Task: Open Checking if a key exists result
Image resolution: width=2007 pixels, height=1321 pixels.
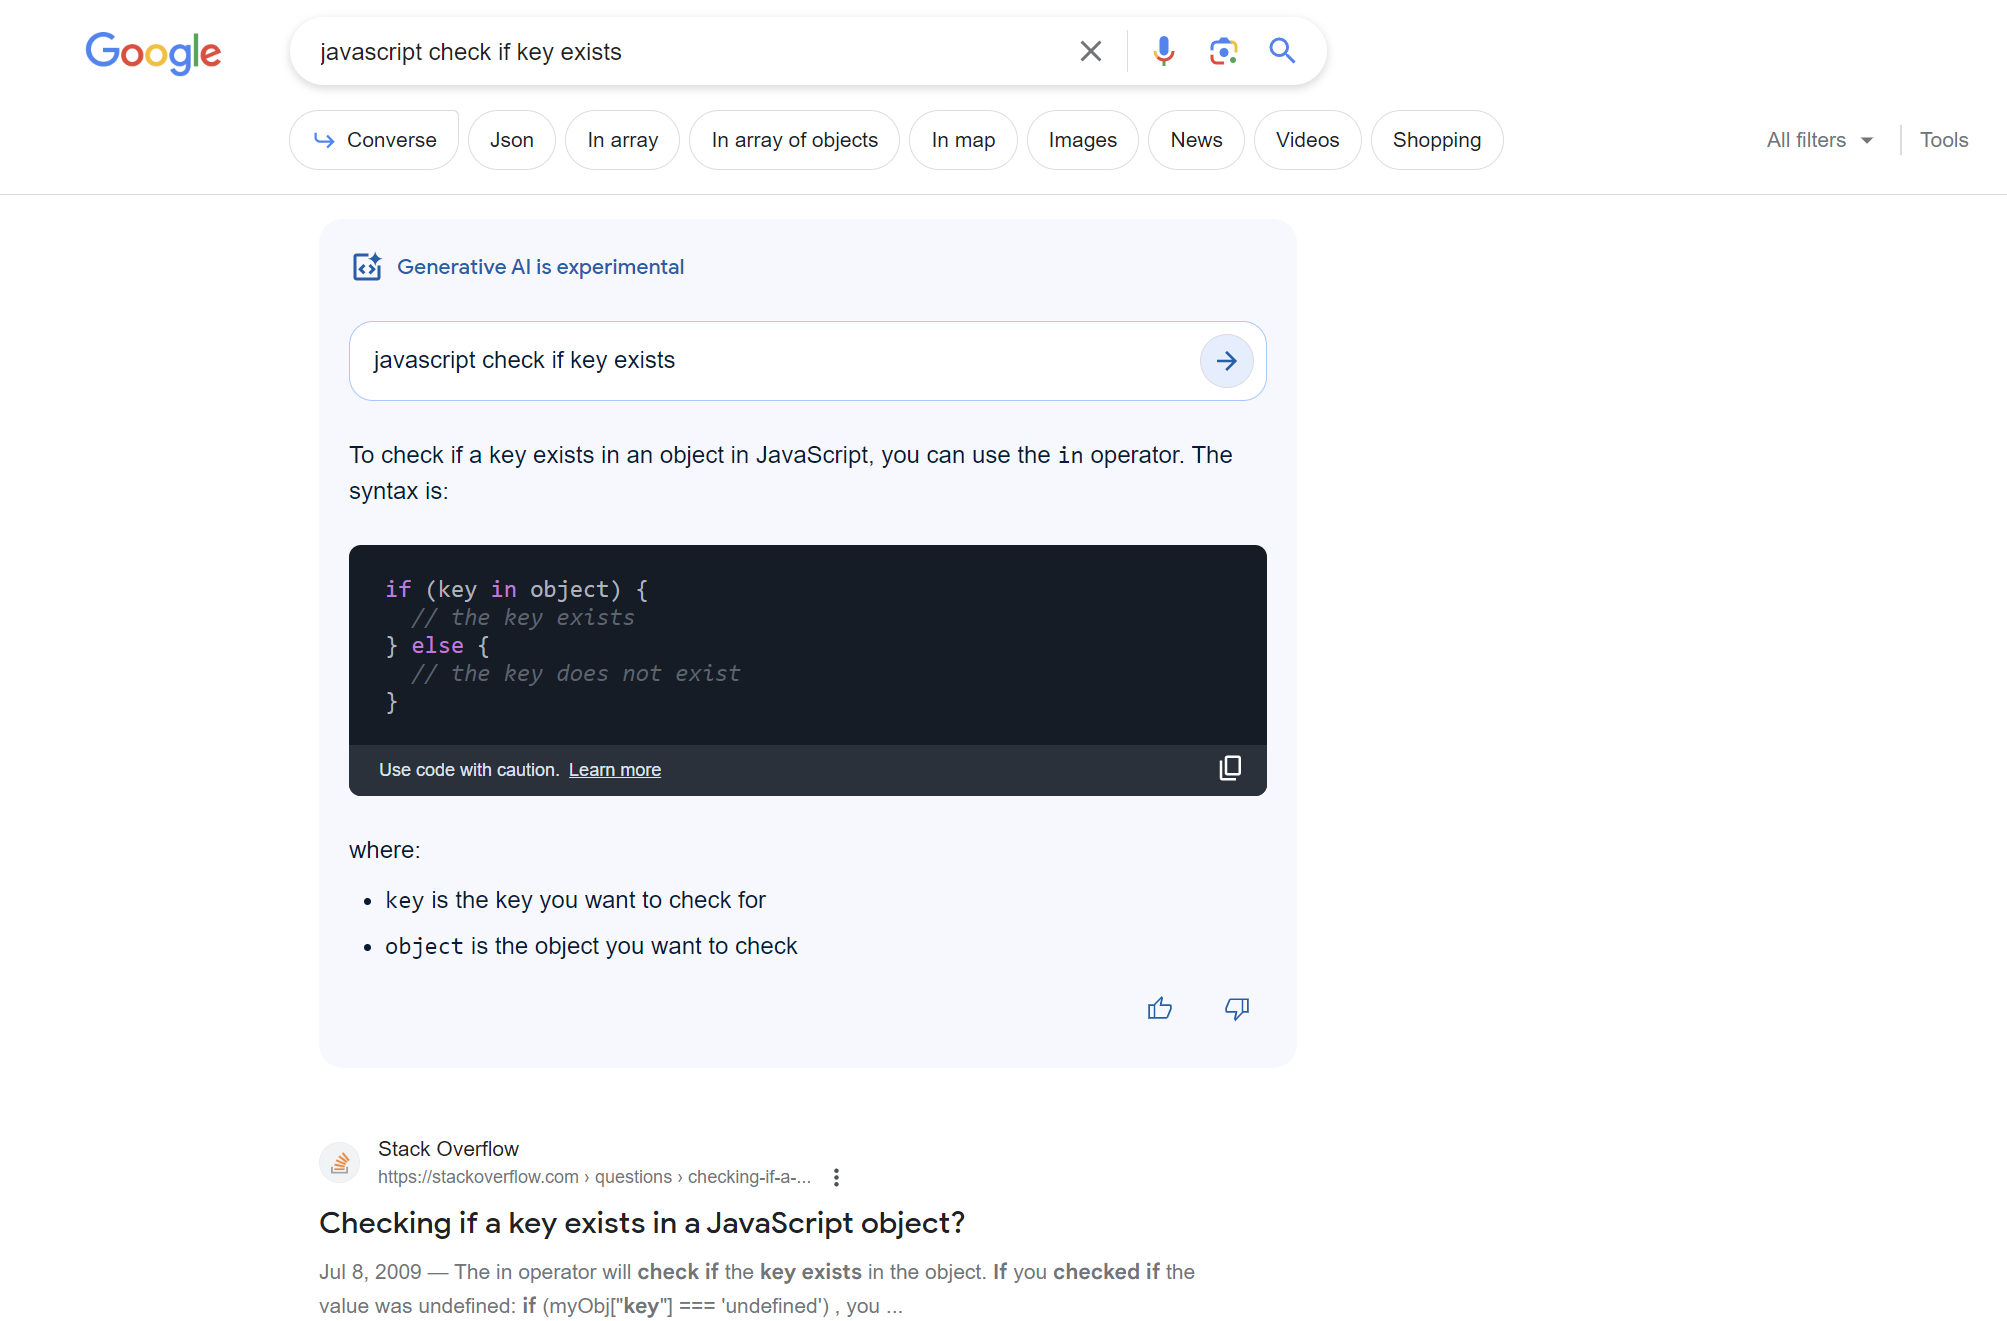Action: tap(641, 1223)
